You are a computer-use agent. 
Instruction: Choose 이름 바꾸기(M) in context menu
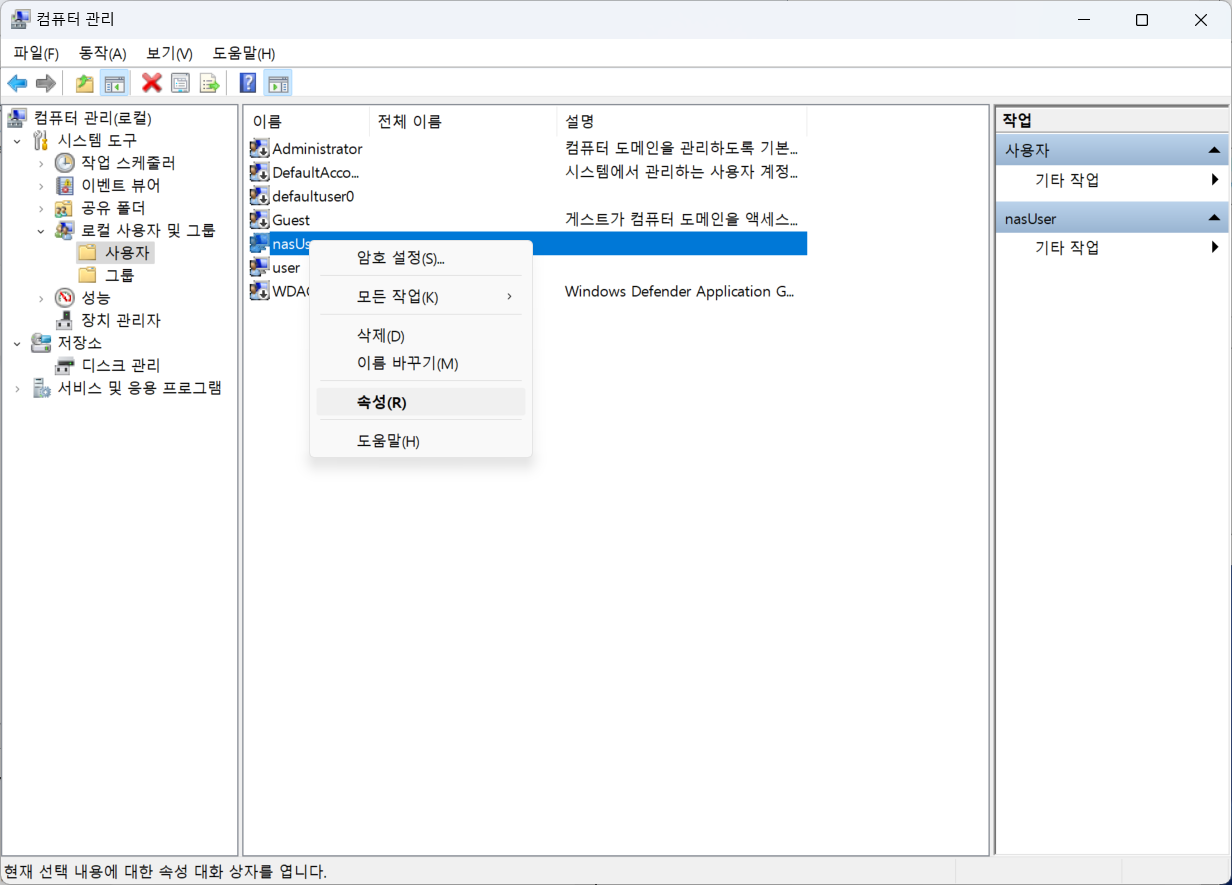(421, 363)
